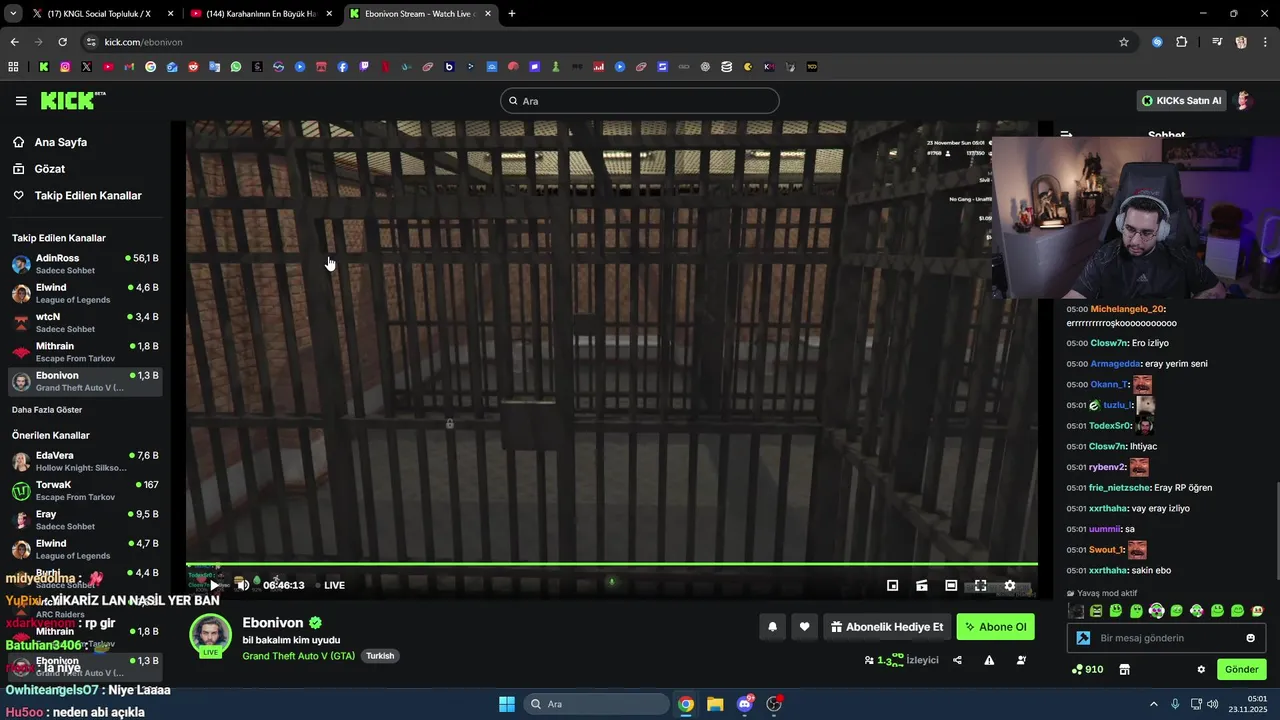1280x720 pixels.
Task: Click Michelangelo_20 username in chat
Action: [x=1127, y=309]
